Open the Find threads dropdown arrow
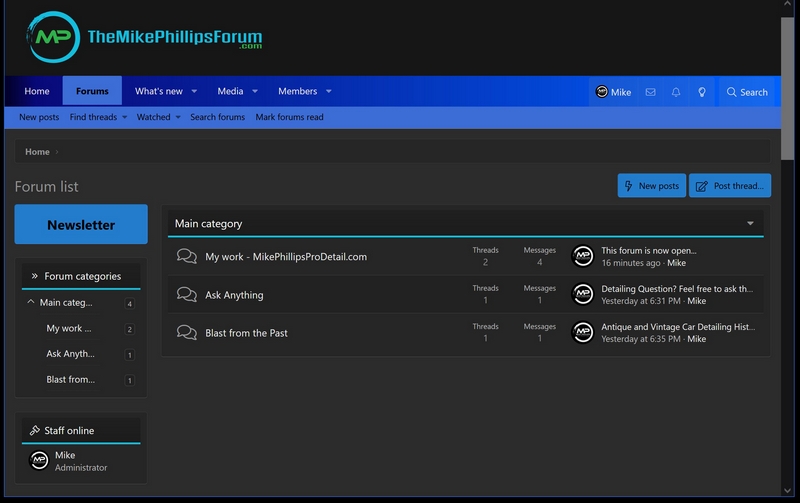 click(124, 117)
